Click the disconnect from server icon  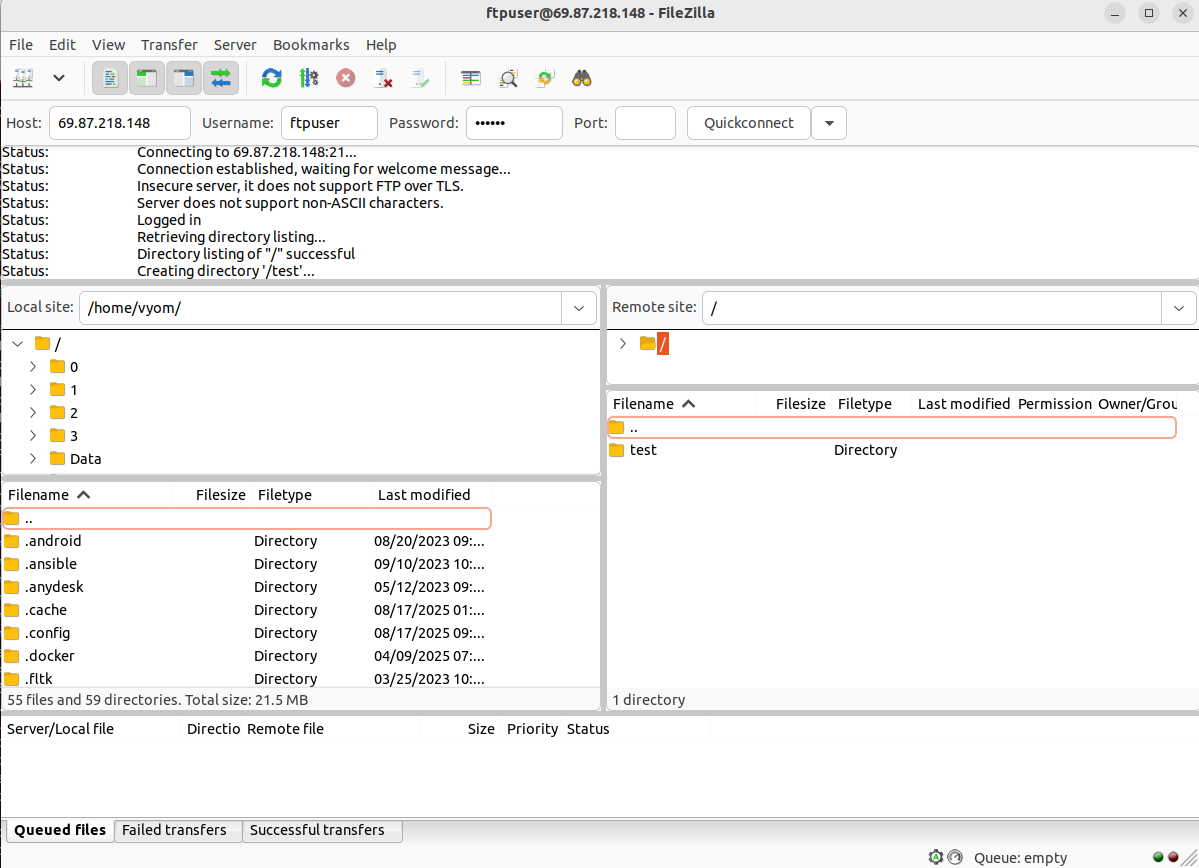(383, 78)
